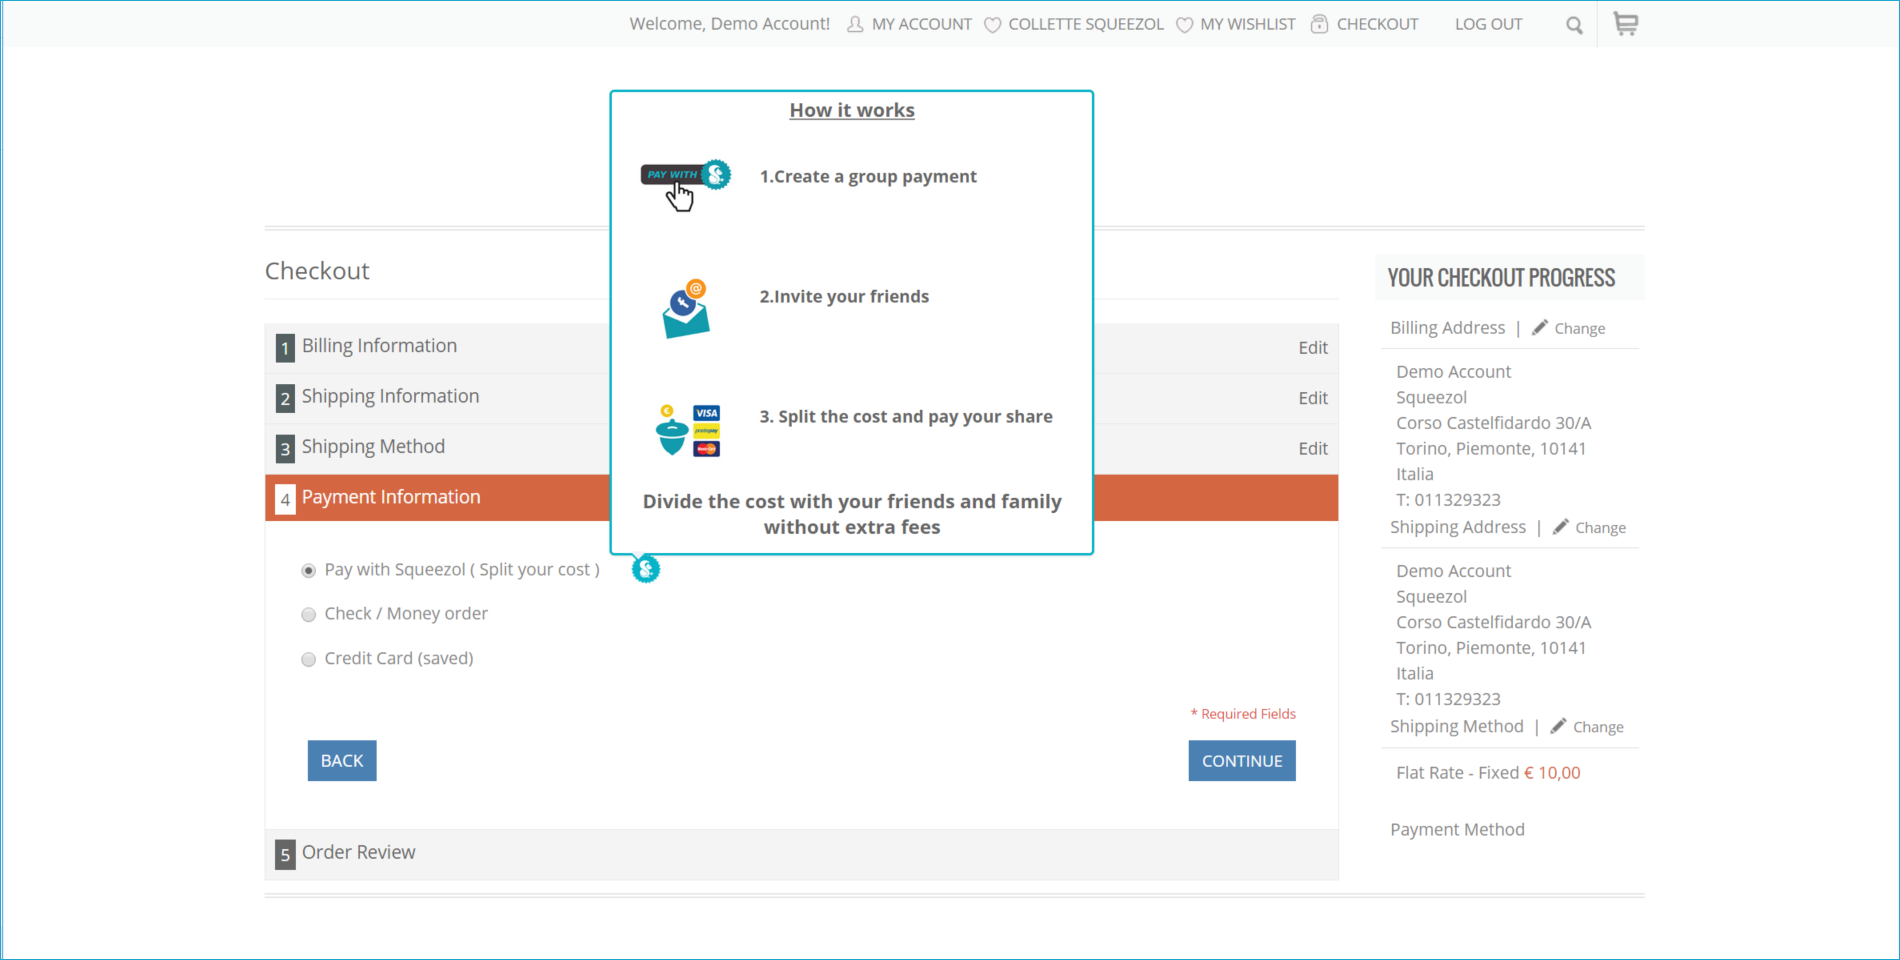Click 'Payment Method' progress label

click(1457, 829)
